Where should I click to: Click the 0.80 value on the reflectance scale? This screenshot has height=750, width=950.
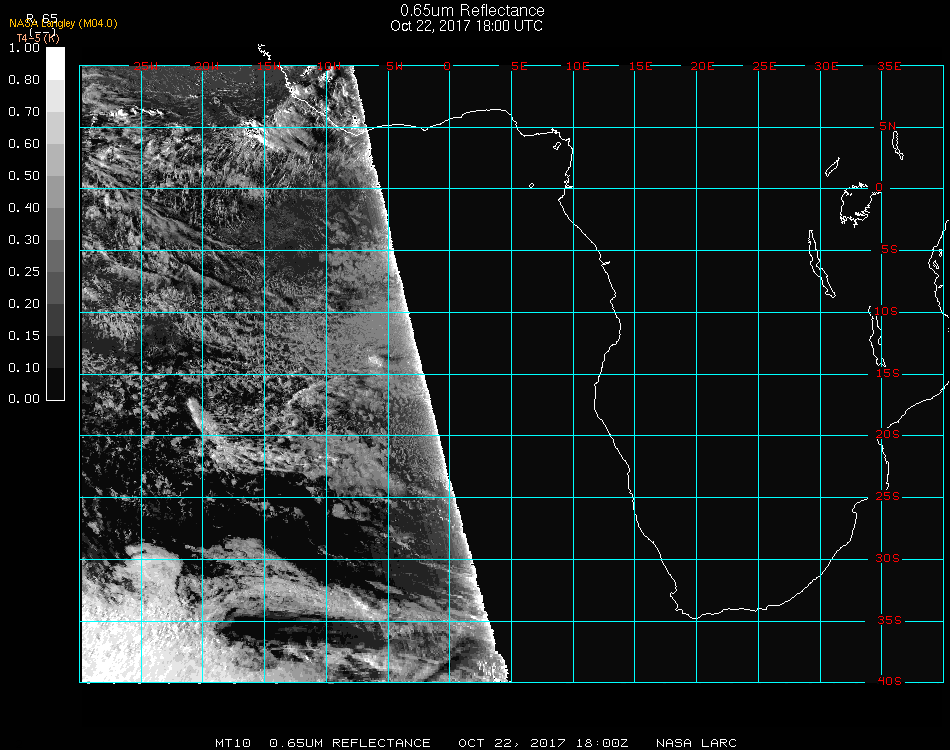click(x=24, y=80)
